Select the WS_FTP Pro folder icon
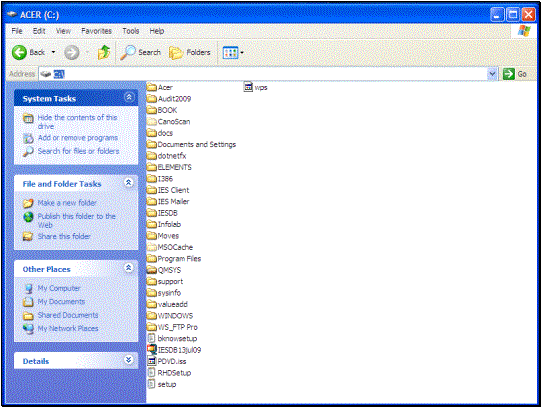Viewport: 541px width, 407px height. point(152,327)
